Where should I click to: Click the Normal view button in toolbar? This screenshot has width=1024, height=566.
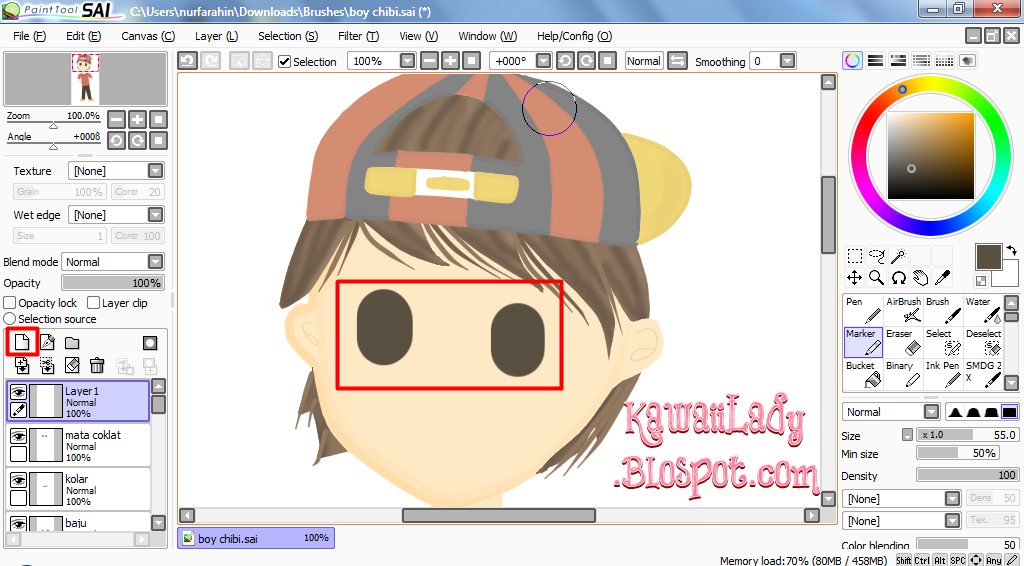(x=644, y=61)
